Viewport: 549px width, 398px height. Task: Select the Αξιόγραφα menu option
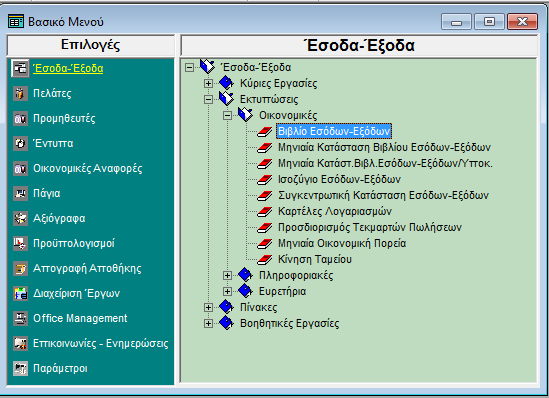pos(59,218)
